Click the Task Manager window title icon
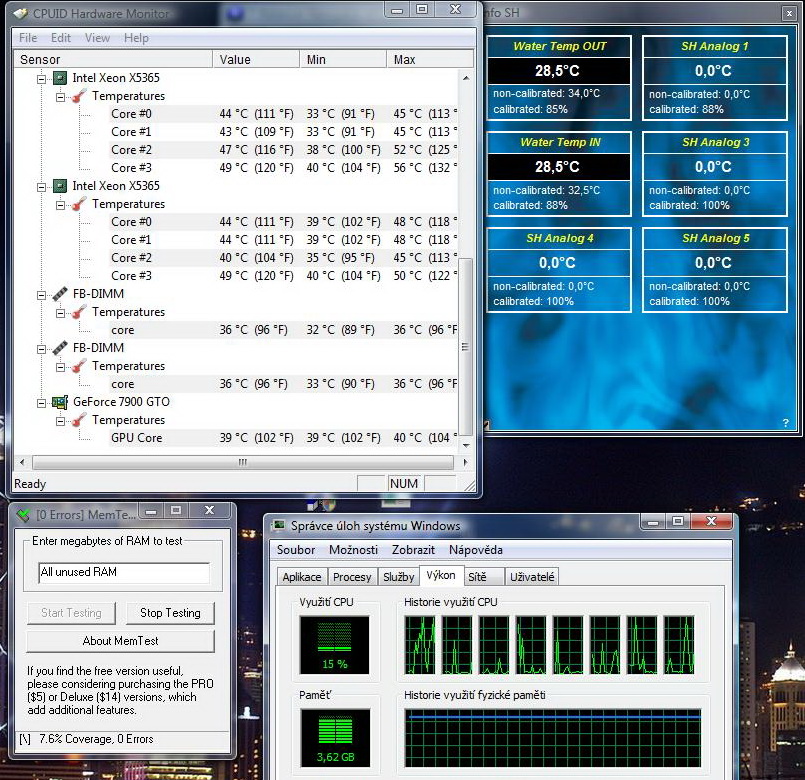The height and width of the screenshot is (780, 805). click(x=278, y=526)
